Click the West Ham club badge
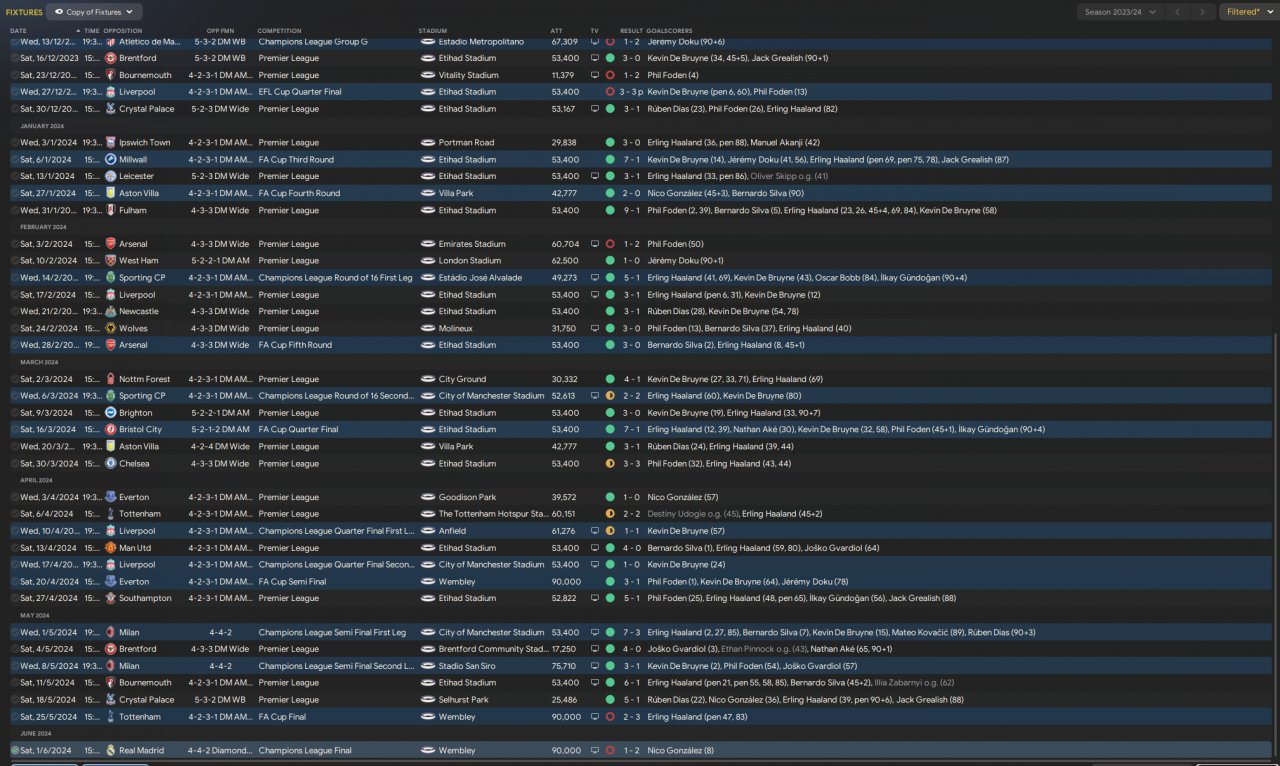1280x766 pixels. [111, 260]
